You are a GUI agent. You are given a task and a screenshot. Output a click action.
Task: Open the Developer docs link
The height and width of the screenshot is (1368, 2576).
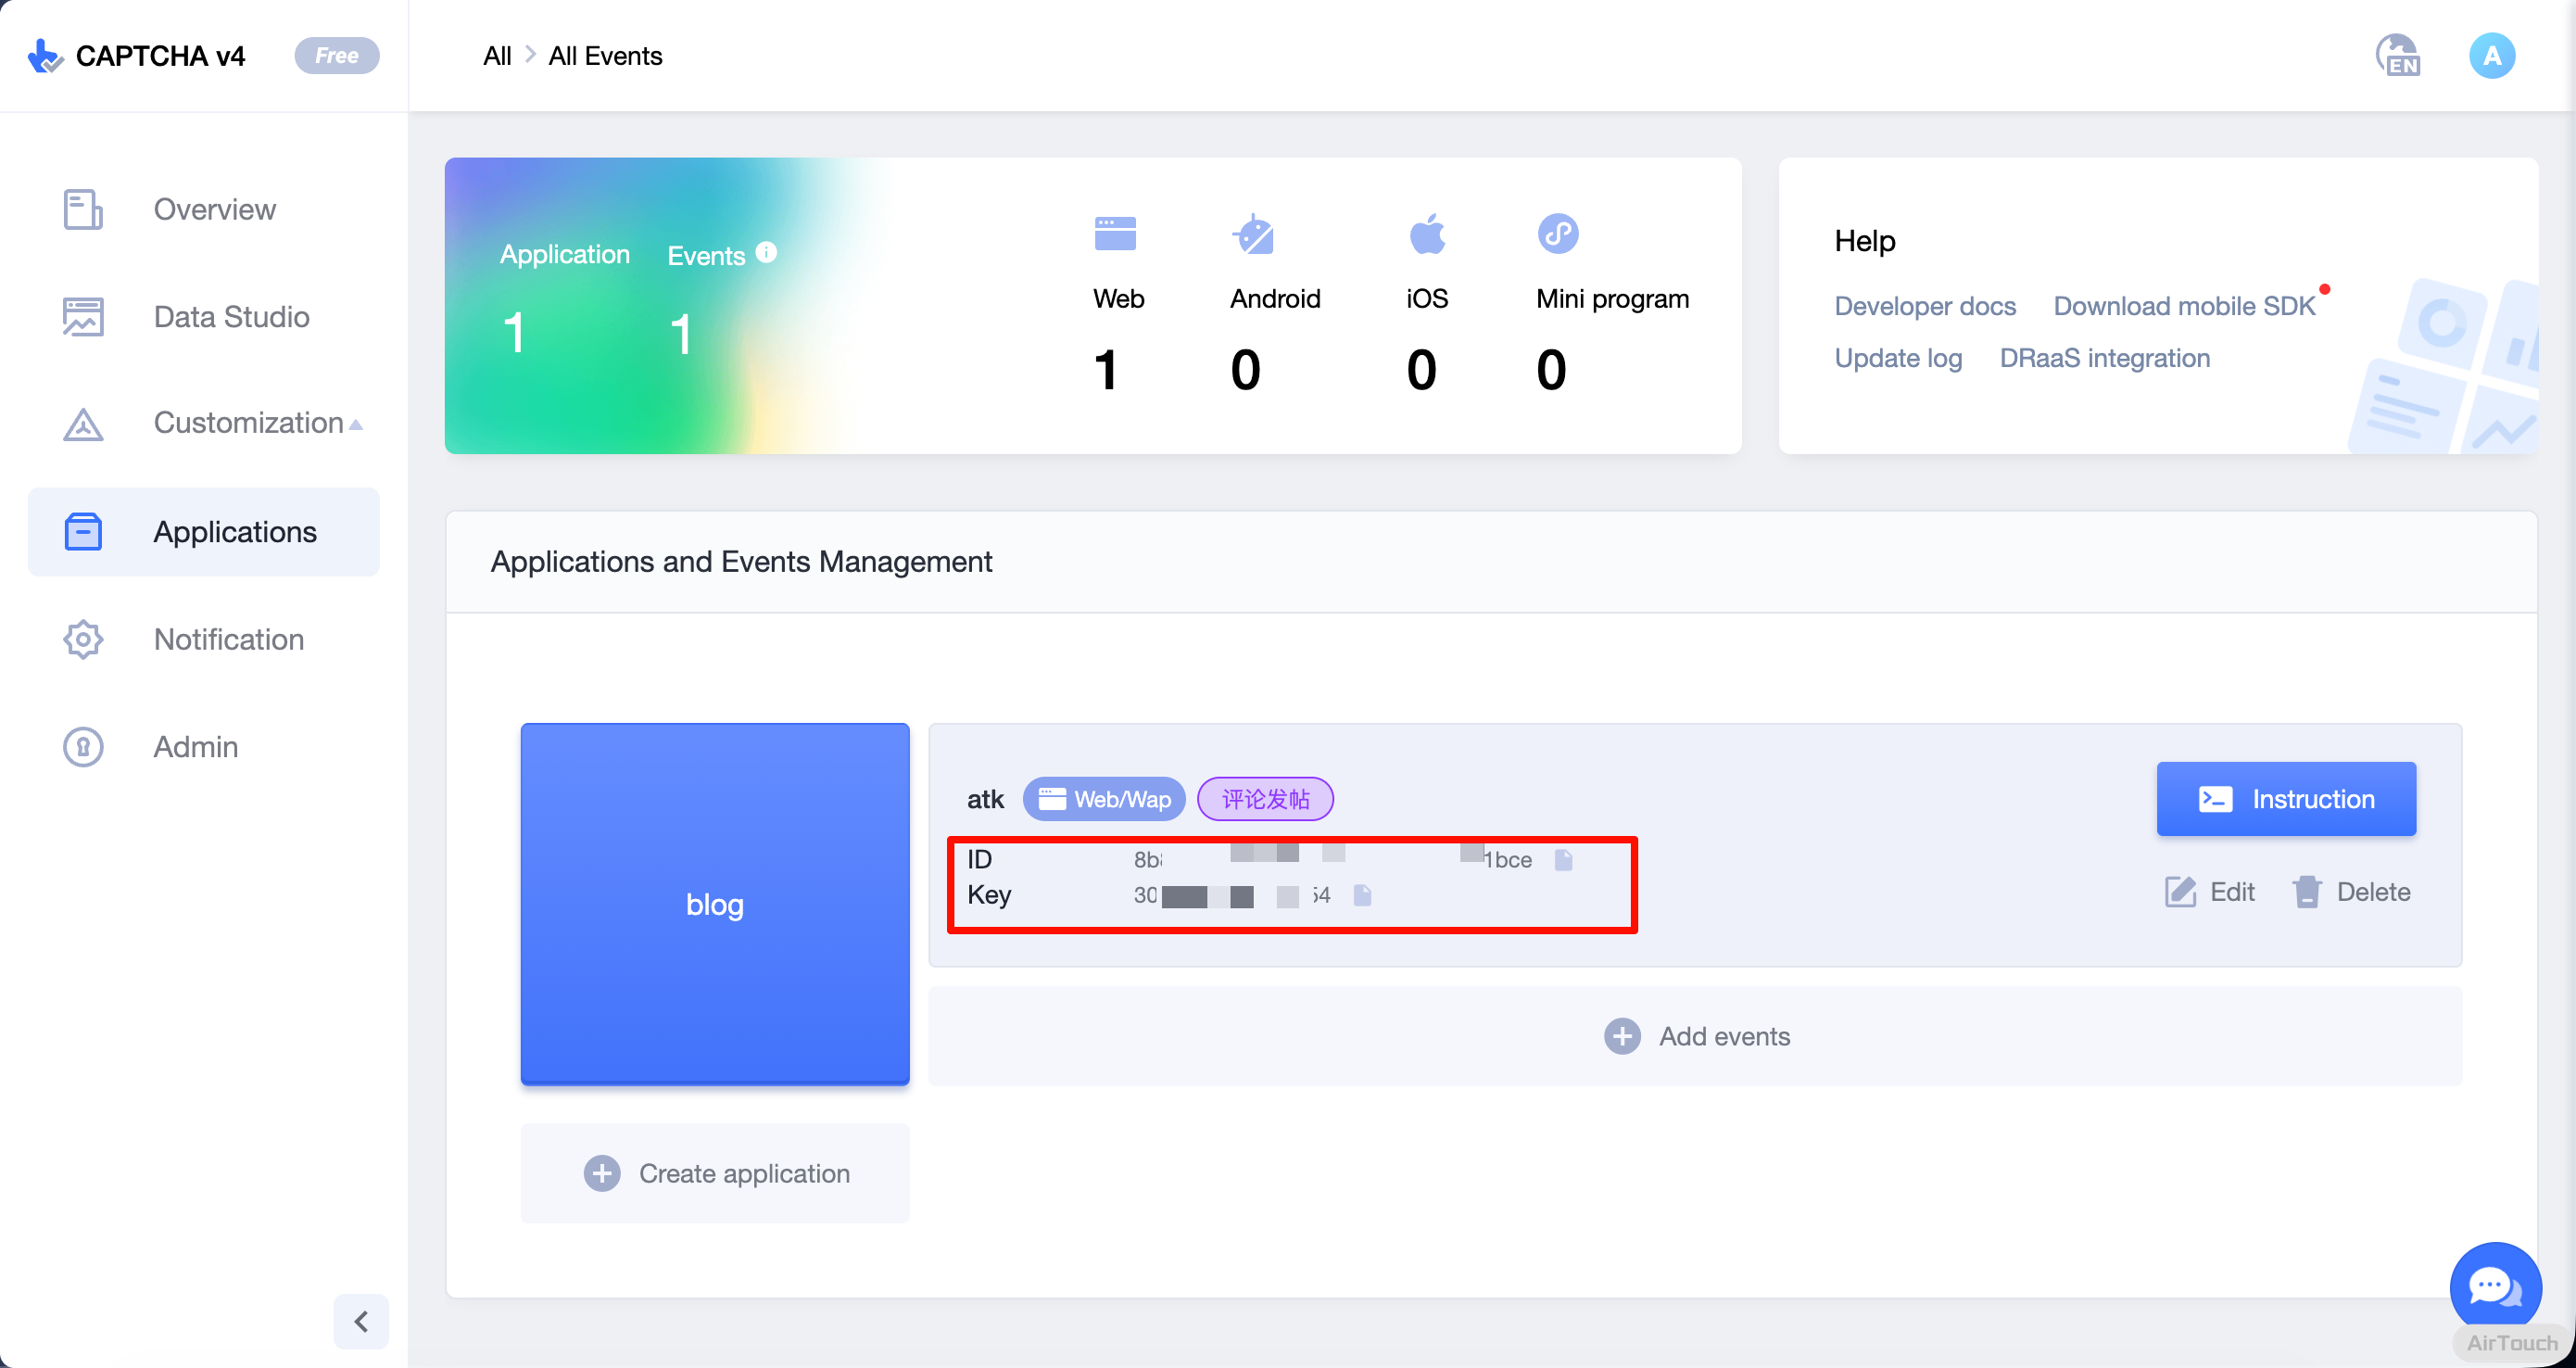[x=1924, y=306]
